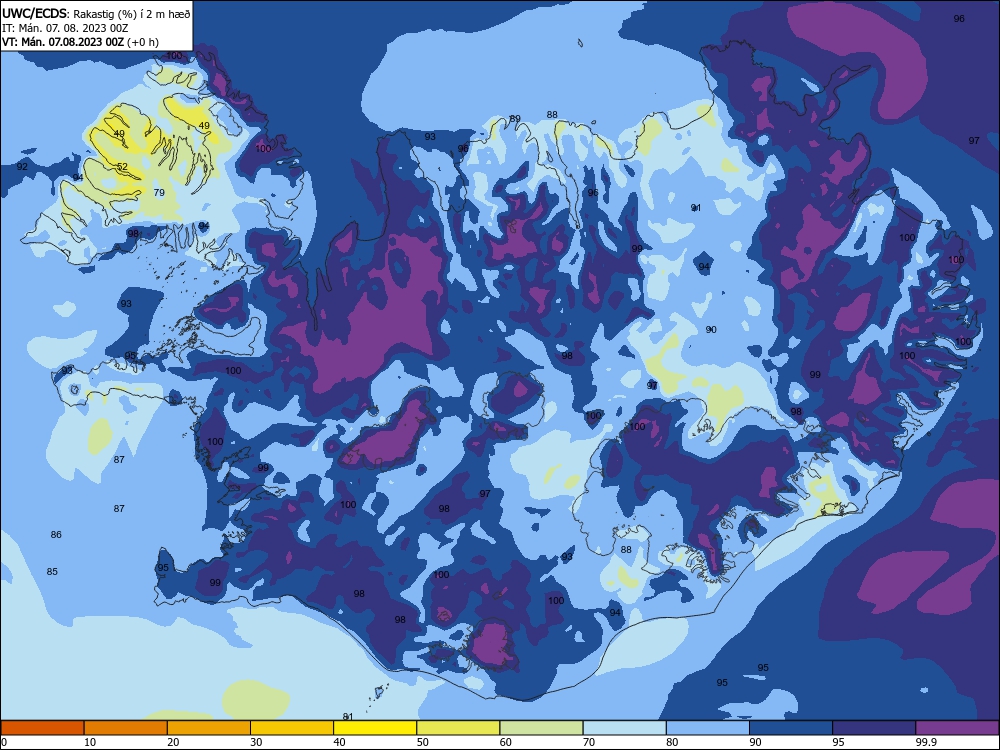Click the 70–80 pale blue legend swatch

click(x=625, y=728)
